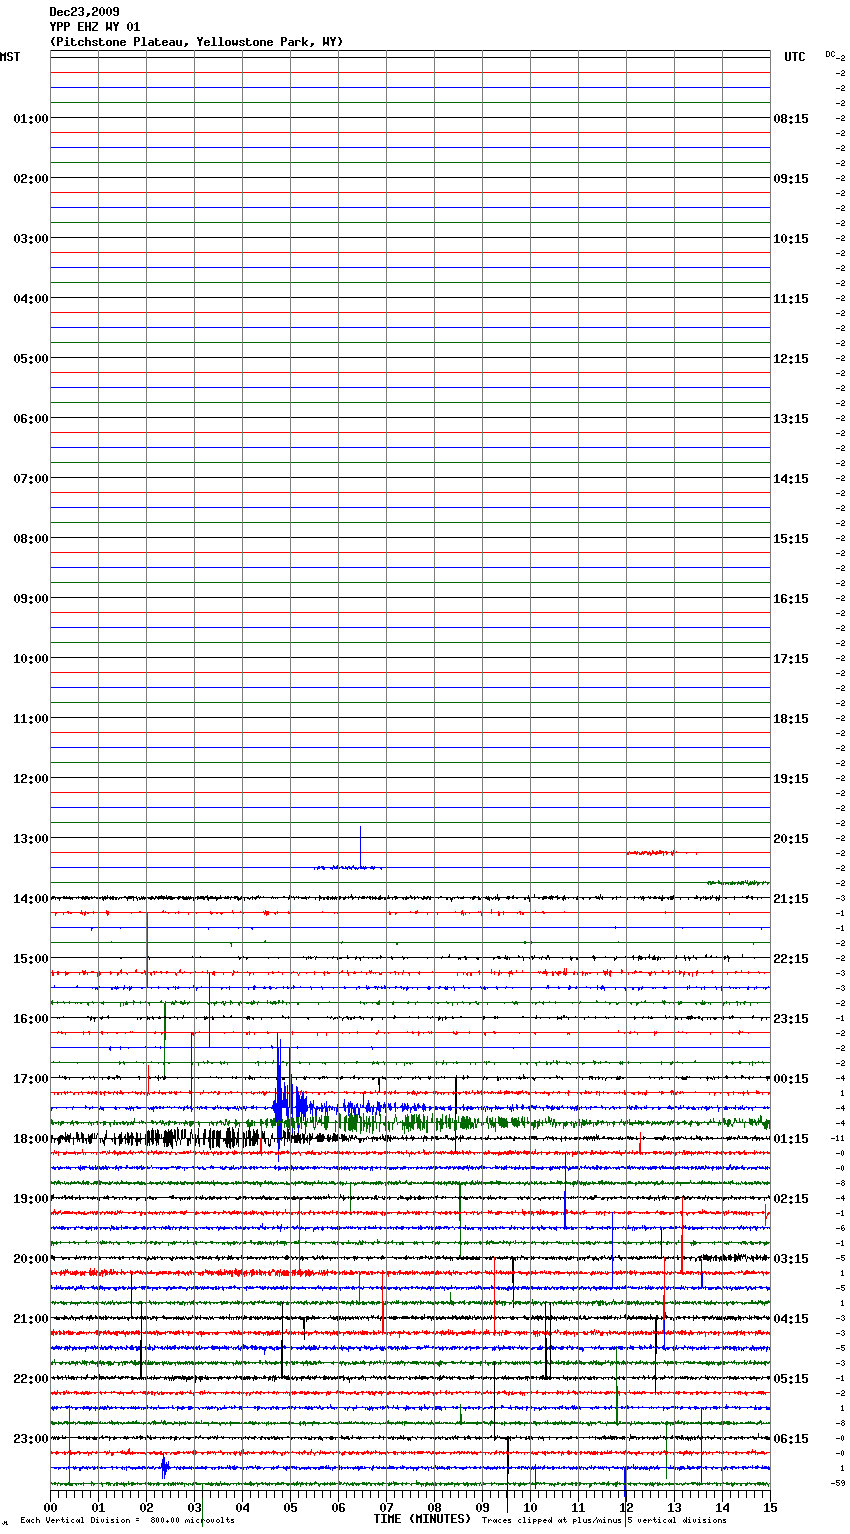Select the station code YPP EHZ WY 01
The width and height of the screenshot is (850, 1534).
pos(95,27)
